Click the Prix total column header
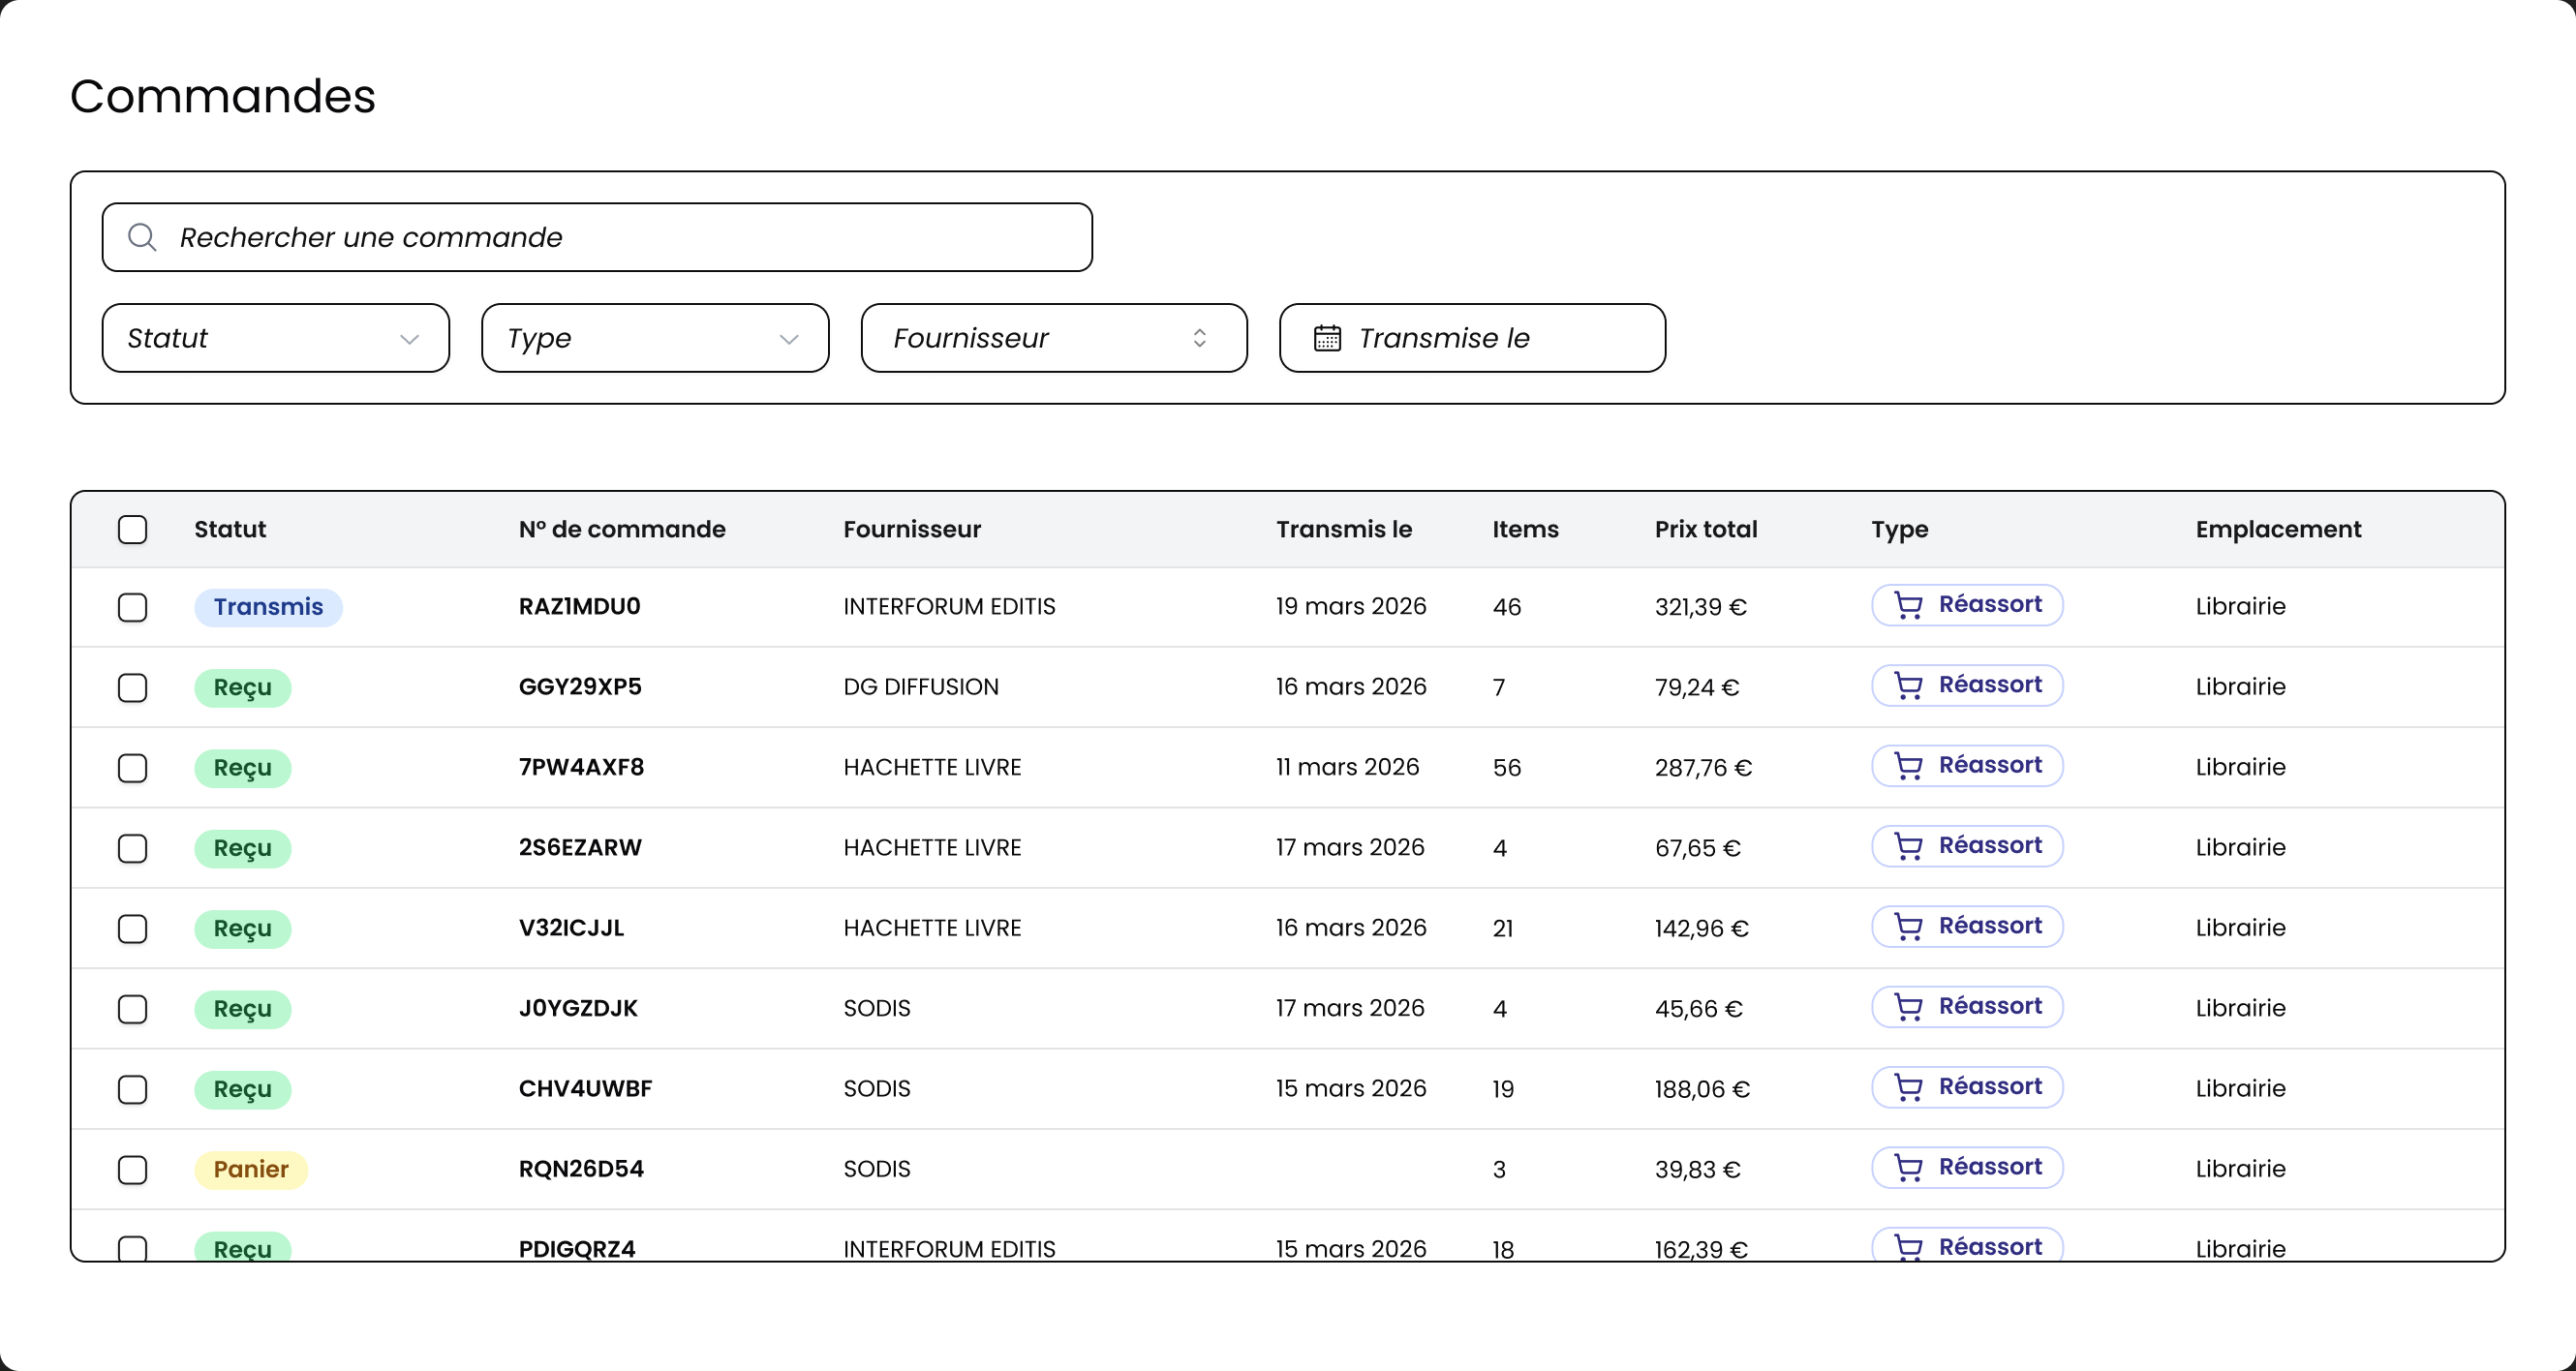The width and height of the screenshot is (2576, 1371). (1705, 529)
